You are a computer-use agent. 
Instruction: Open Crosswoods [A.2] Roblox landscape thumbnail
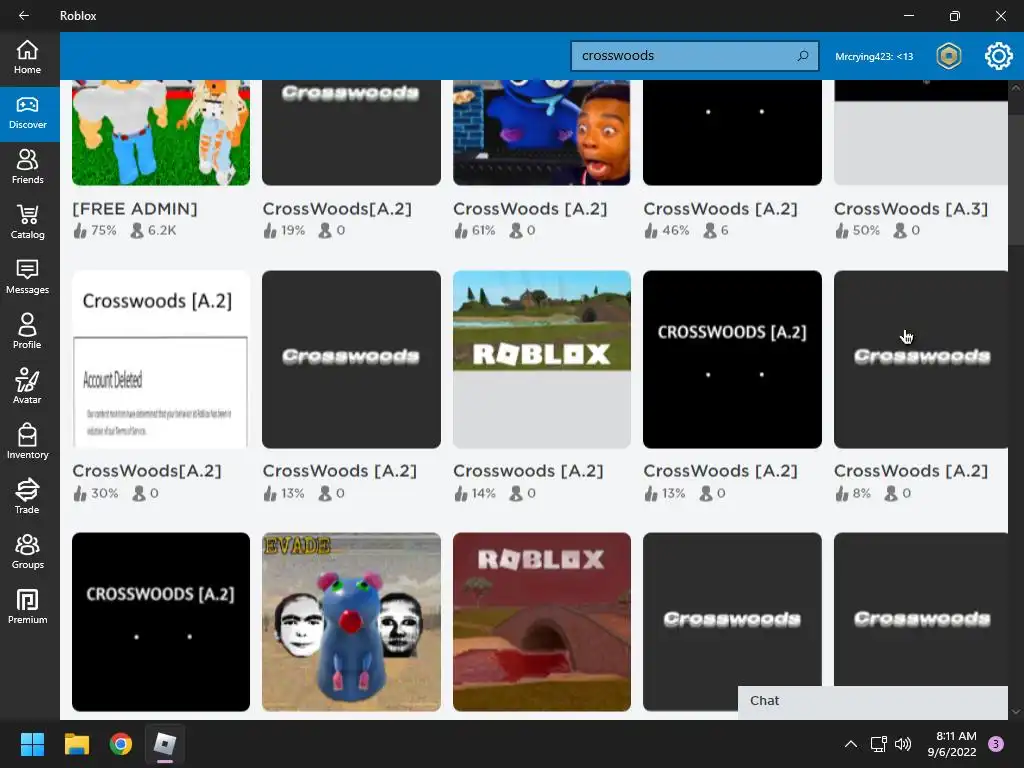pos(541,359)
